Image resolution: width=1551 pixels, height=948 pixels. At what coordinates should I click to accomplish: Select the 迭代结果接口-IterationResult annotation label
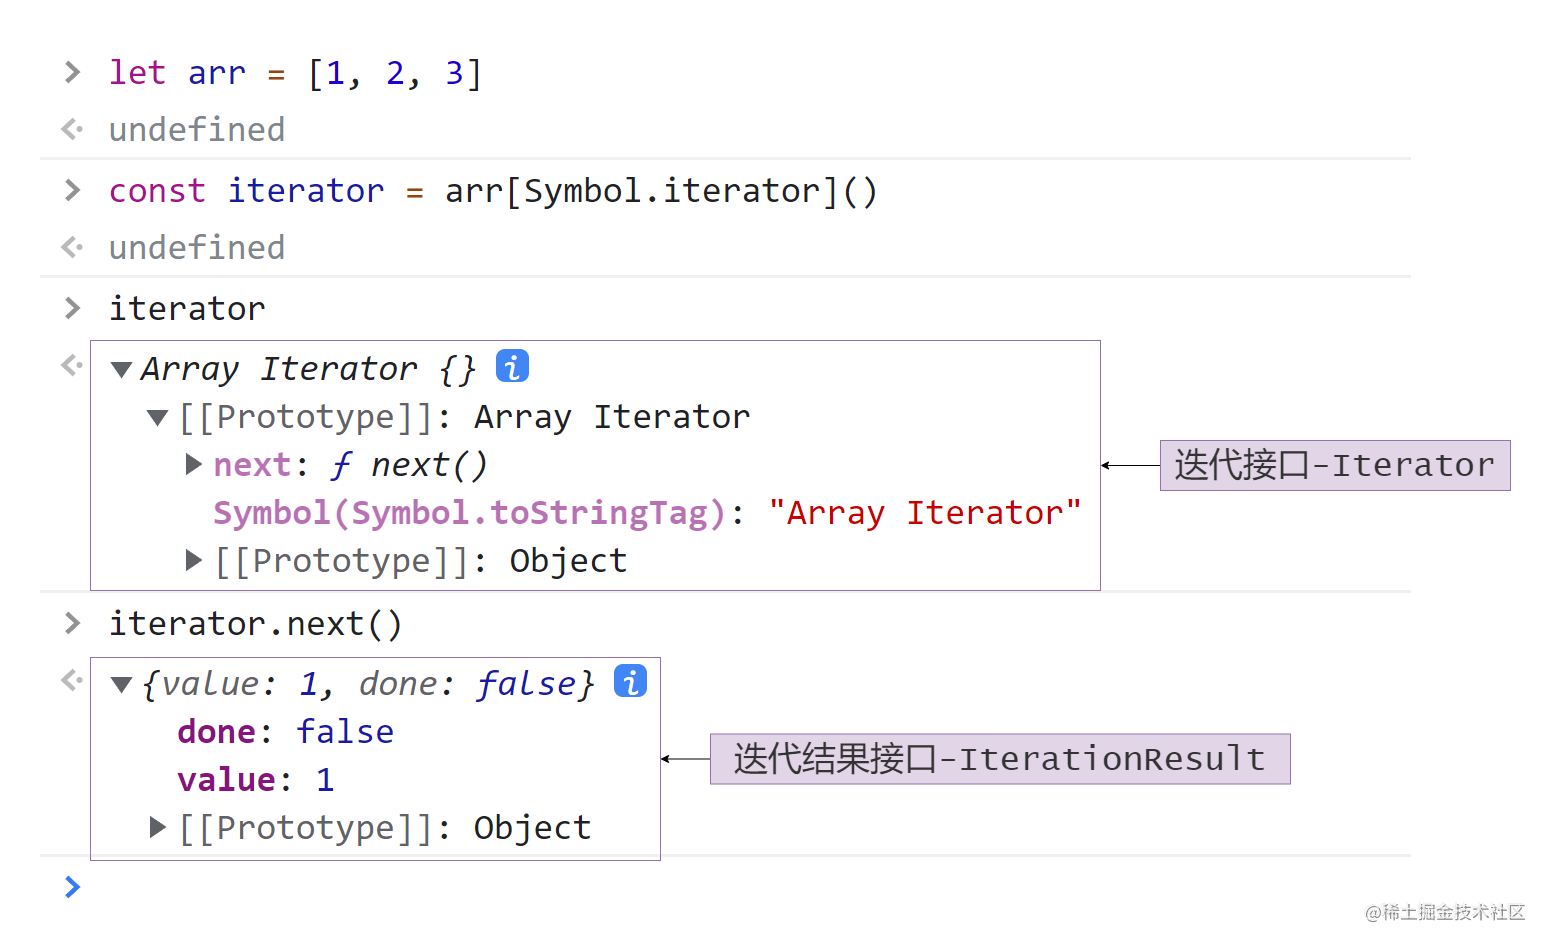coord(999,758)
